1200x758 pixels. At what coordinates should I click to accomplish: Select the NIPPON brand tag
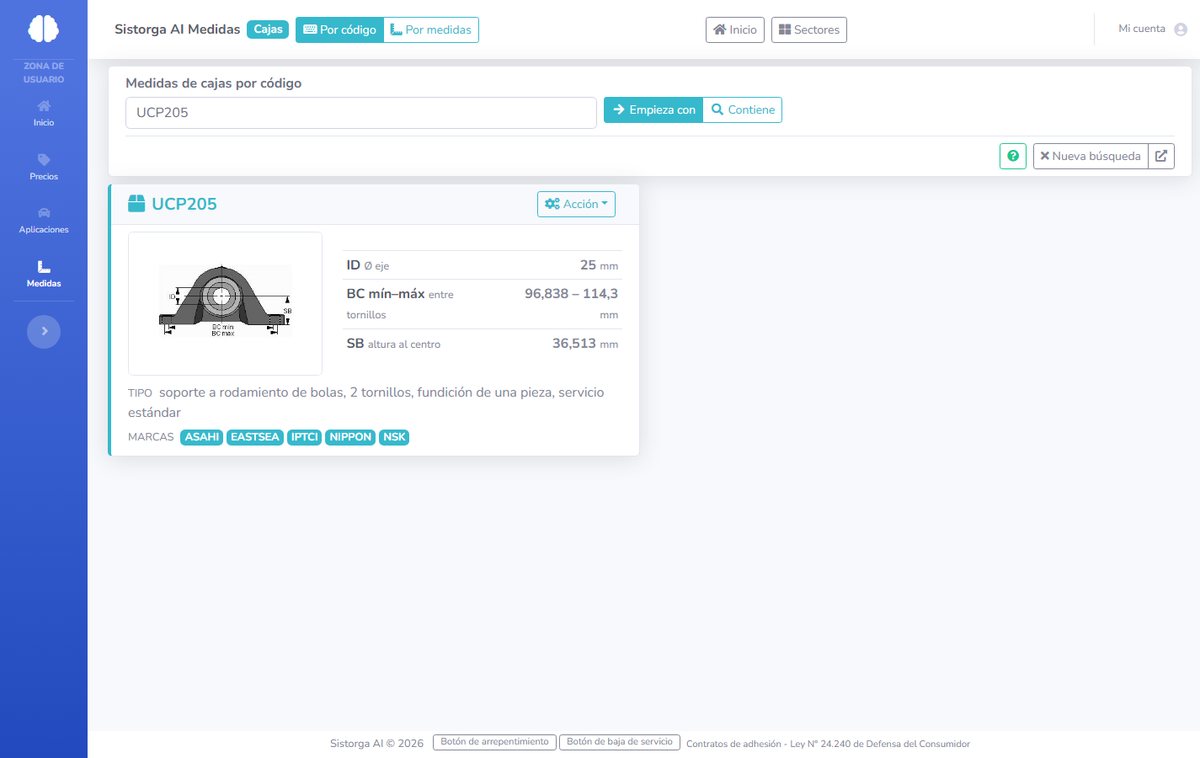tap(350, 437)
